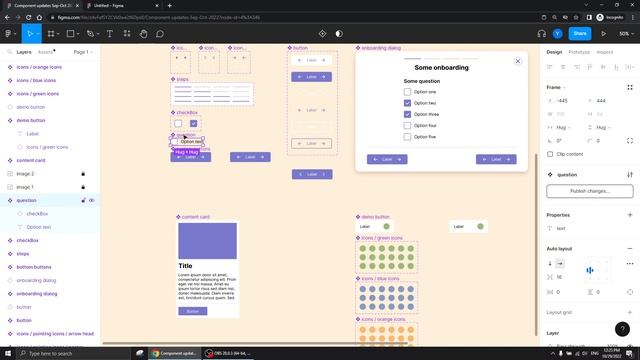640x360 pixels.
Task: Open the Resources tool
Action: point(127,34)
